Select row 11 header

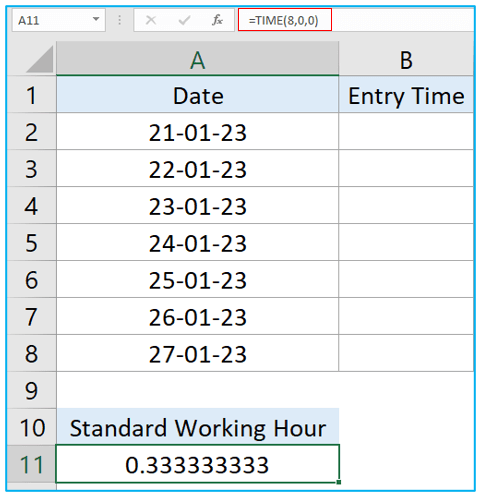click(32, 464)
